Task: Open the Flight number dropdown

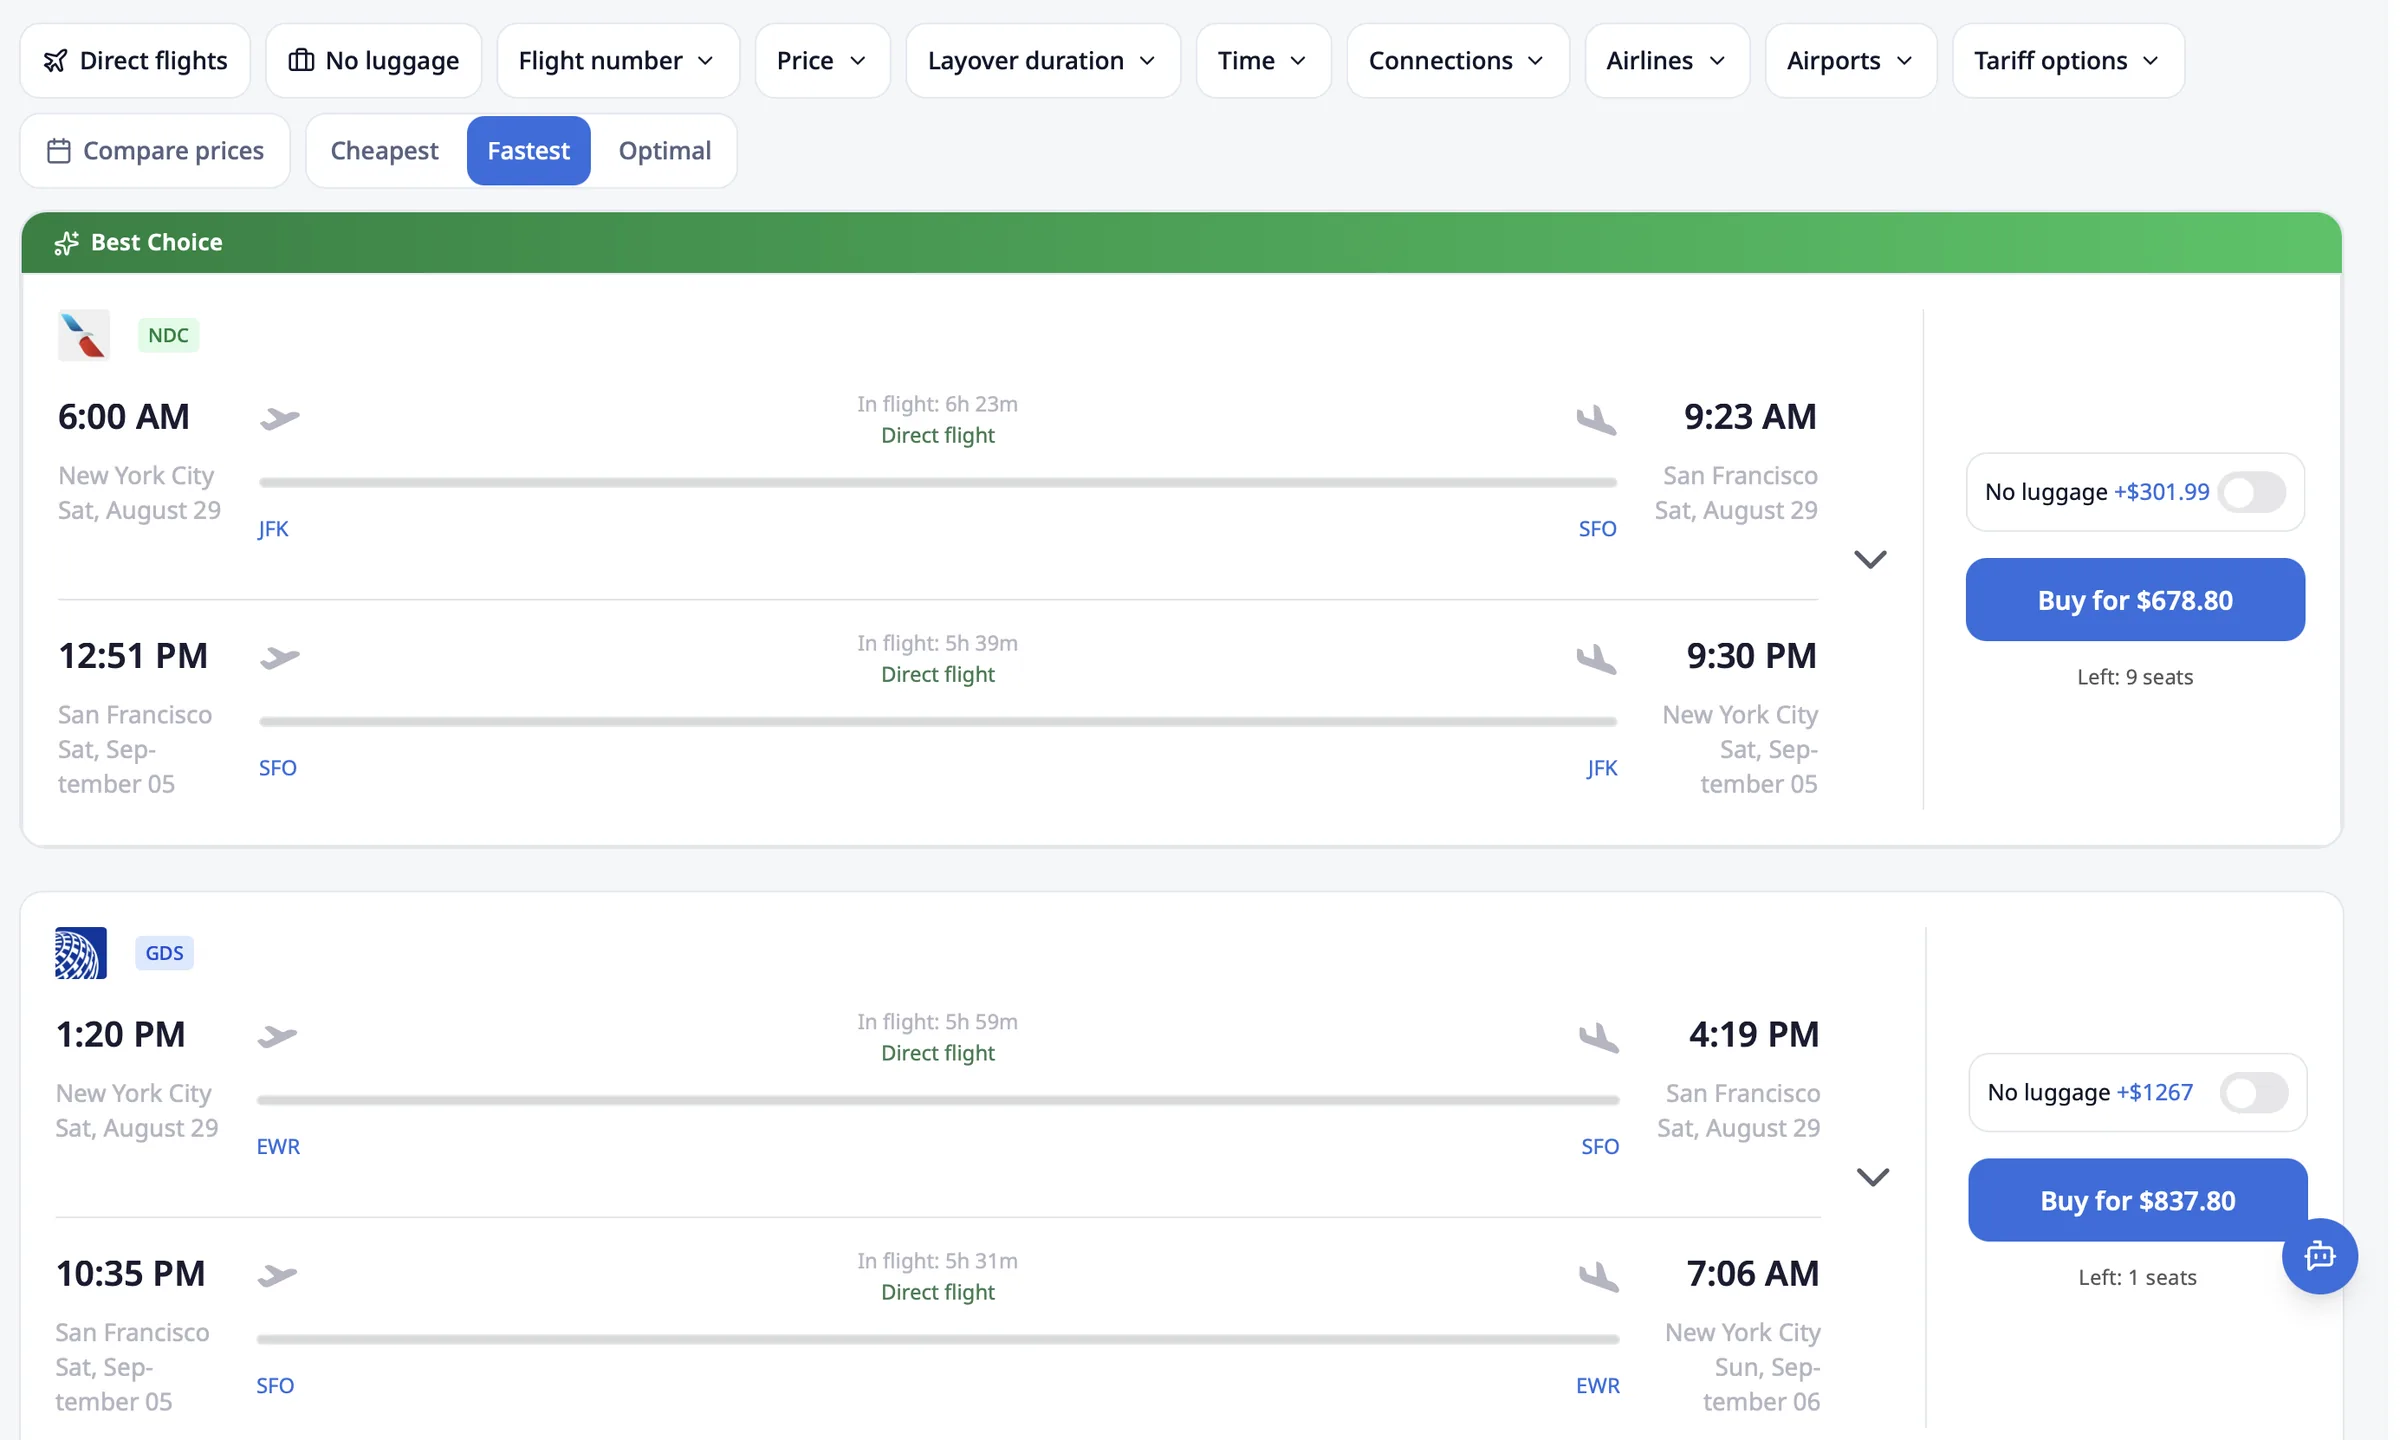Action: (x=617, y=61)
